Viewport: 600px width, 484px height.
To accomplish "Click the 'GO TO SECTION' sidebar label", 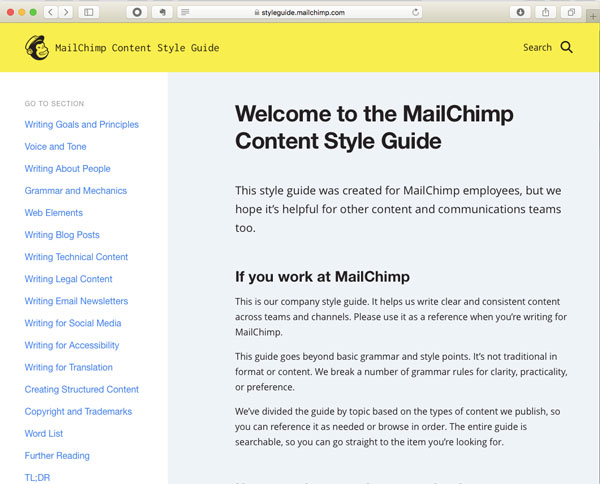I will point(54,104).
